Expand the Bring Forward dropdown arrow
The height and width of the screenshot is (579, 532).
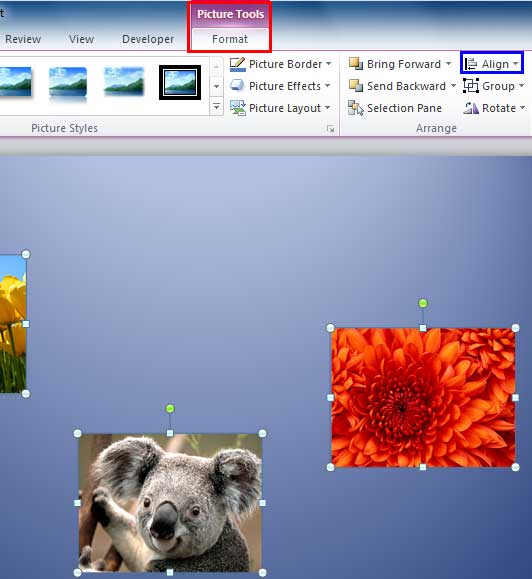coord(448,64)
